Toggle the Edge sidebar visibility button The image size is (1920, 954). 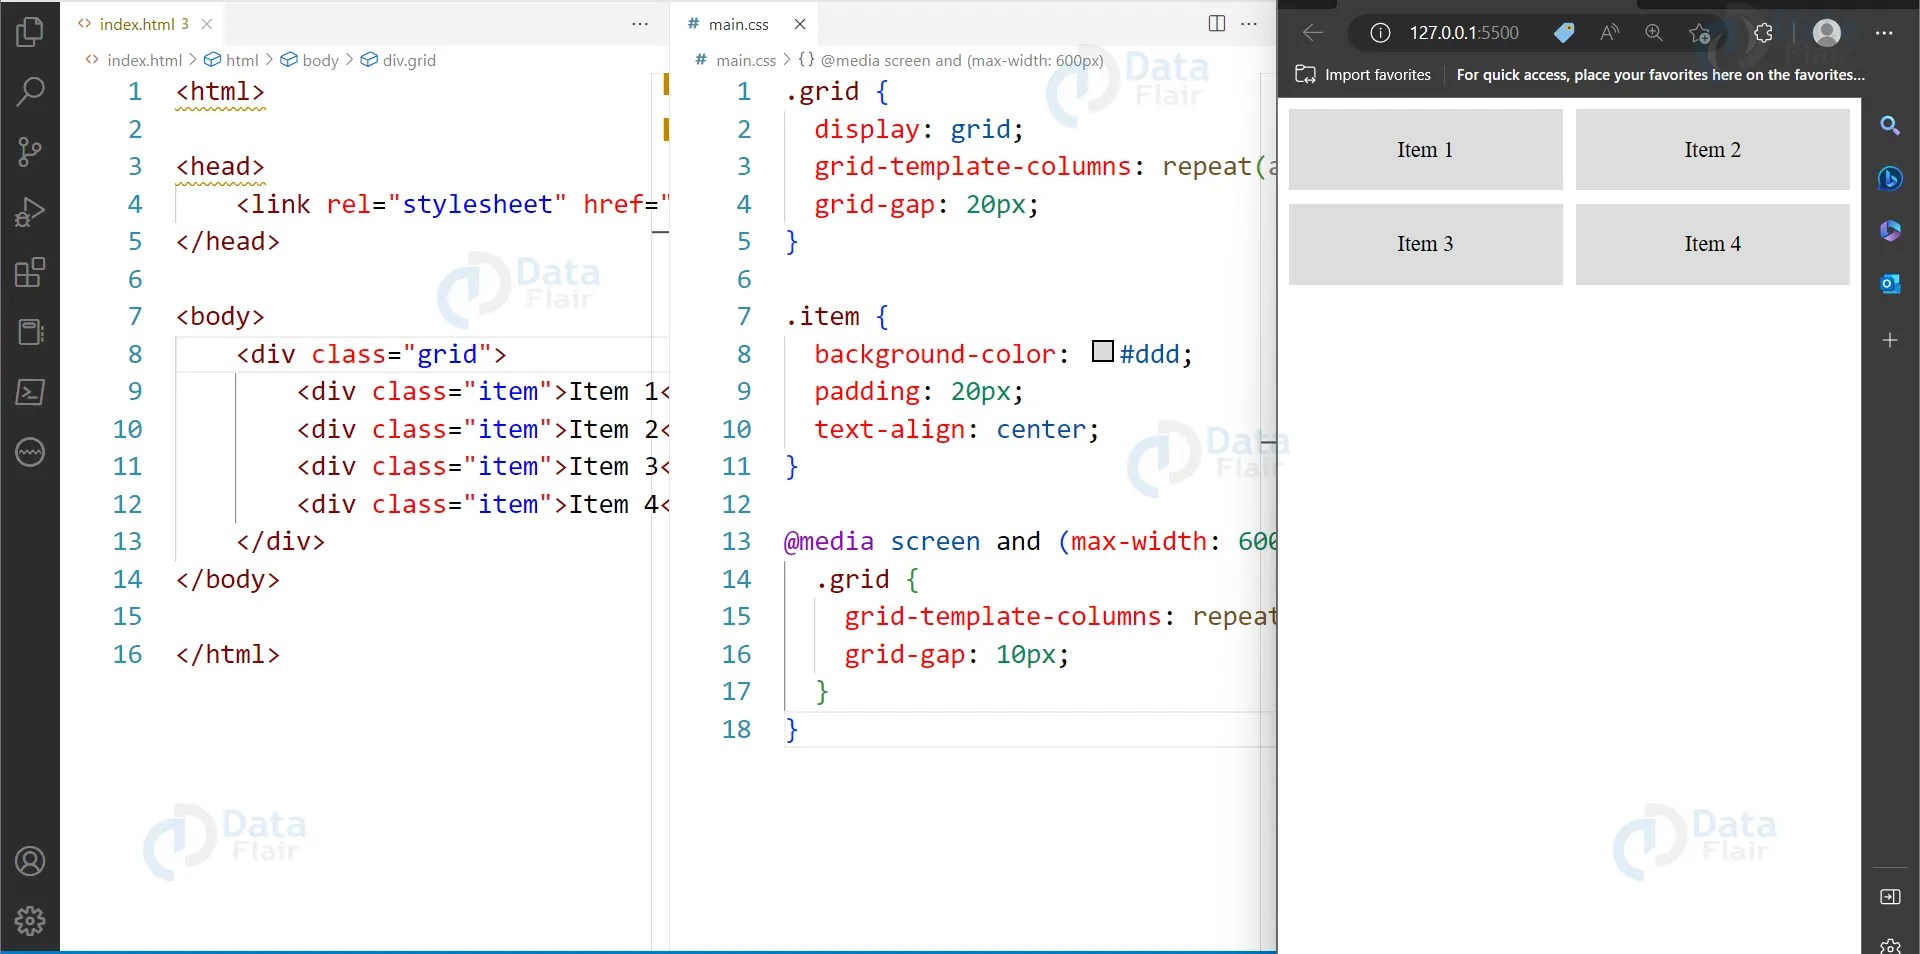1890,897
